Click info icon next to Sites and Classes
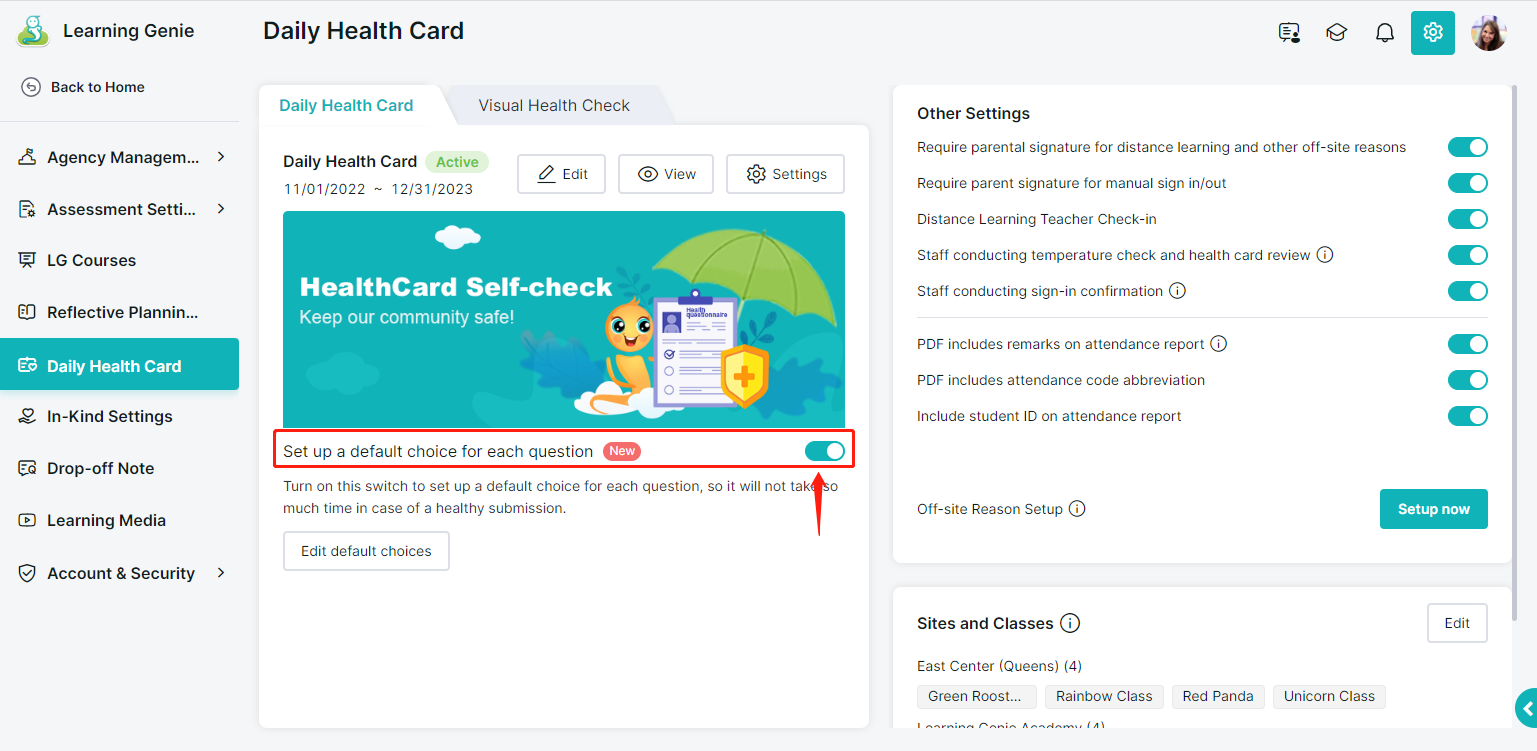 click(x=1070, y=624)
